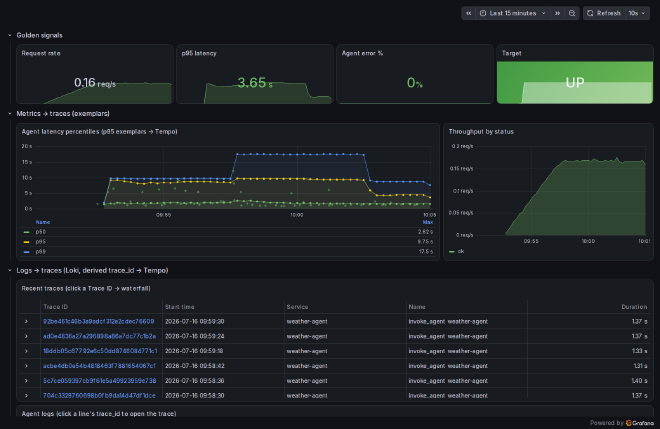The height and width of the screenshot is (429, 660).
Task: Click the blue p99 legend color swatch
Action: [27, 252]
